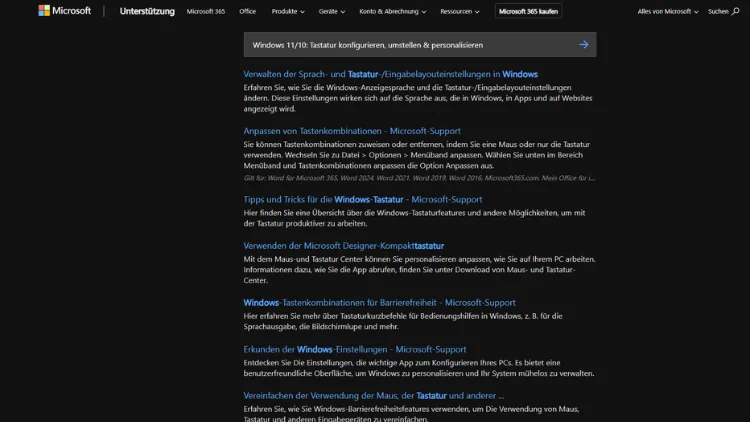
Task: Expand the Produkte dropdown
Action: pyautogui.click(x=288, y=11)
